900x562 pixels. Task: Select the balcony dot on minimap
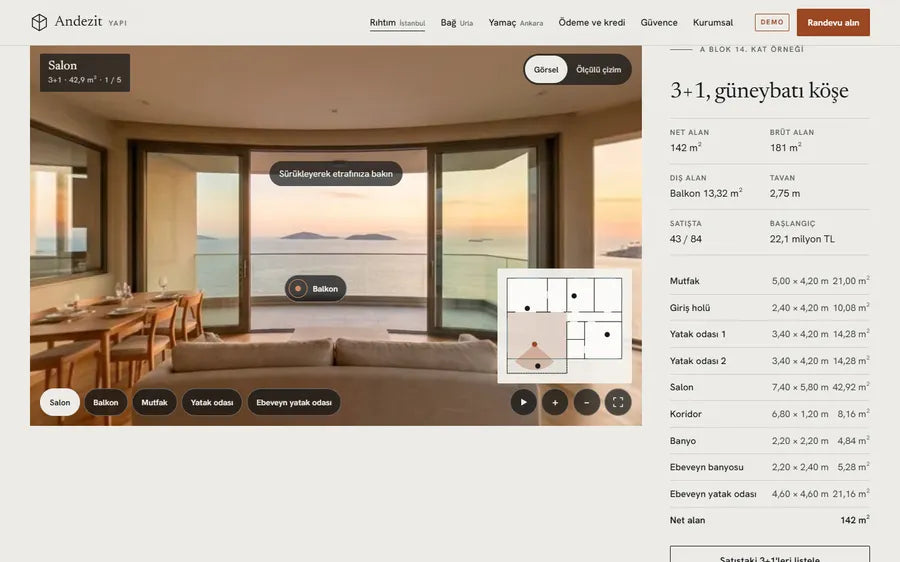click(x=537, y=366)
